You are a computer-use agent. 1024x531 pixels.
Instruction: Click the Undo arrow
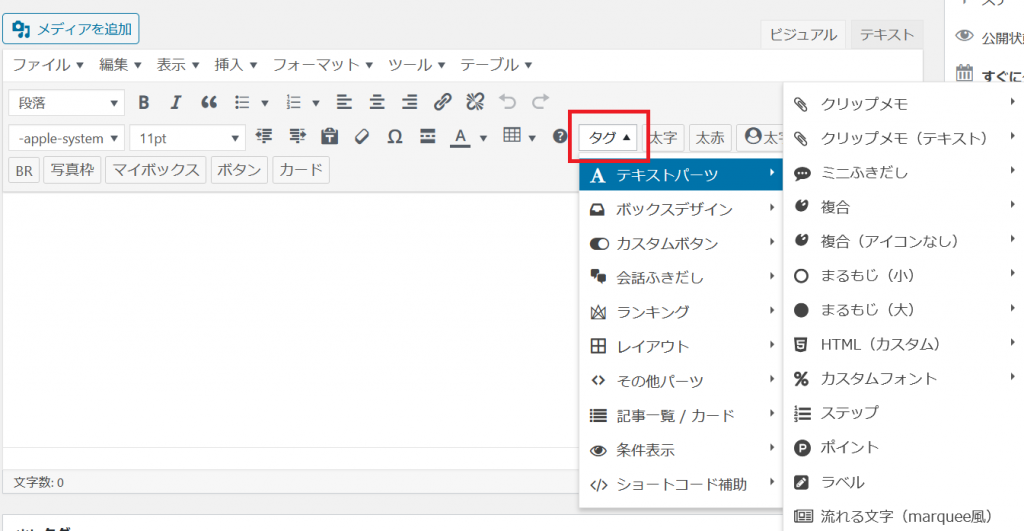(507, 102)
